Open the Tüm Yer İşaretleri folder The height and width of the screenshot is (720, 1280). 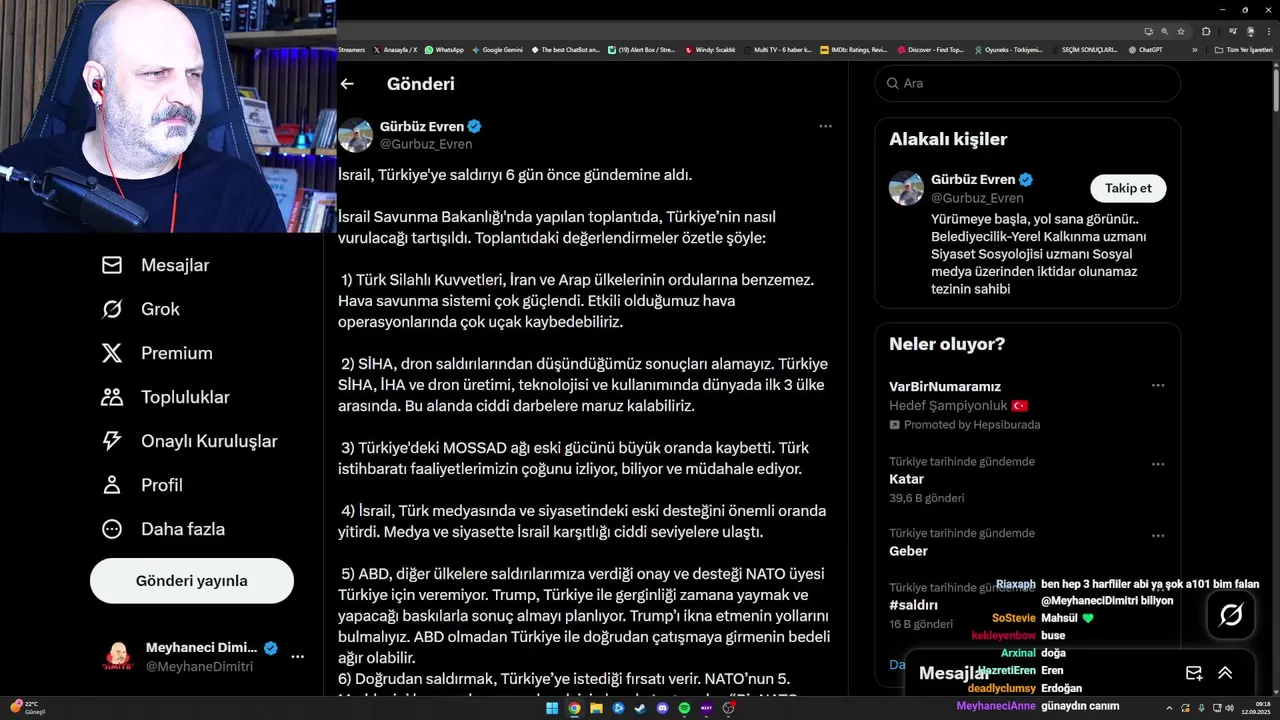1241,49
